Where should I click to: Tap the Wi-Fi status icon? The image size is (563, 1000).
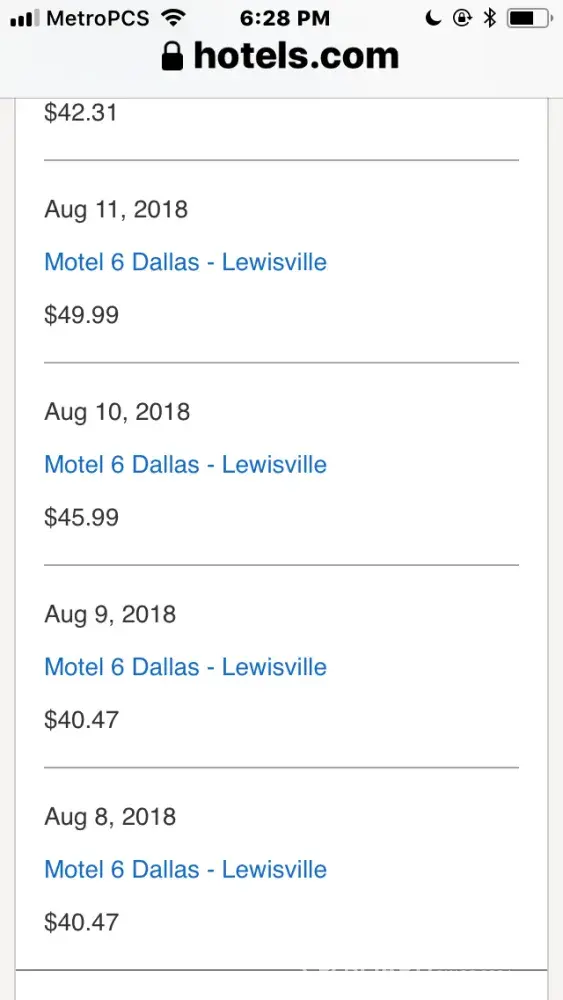point(173,18)
